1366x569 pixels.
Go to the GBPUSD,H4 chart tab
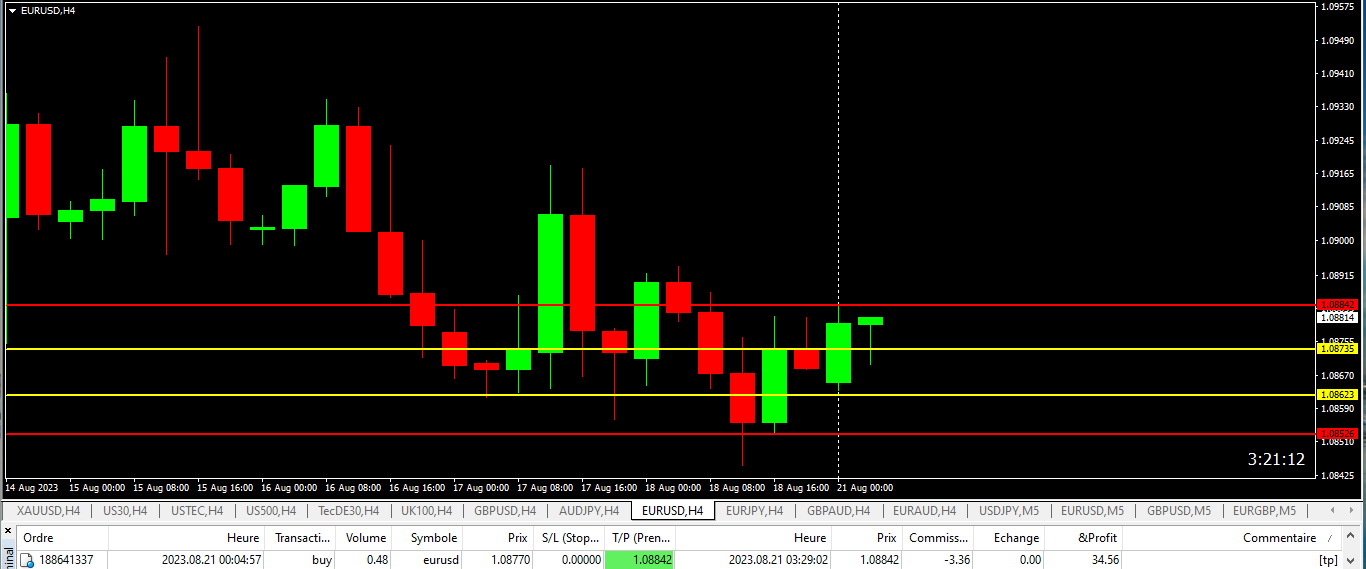tap(505, 511)
